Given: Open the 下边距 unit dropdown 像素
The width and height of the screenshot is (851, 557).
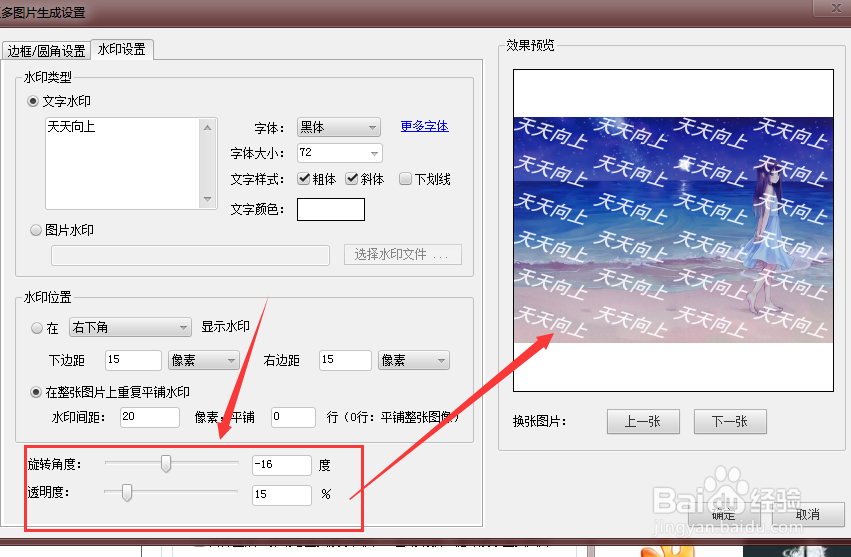Looking at the screenshot, I should pos(204,360).
